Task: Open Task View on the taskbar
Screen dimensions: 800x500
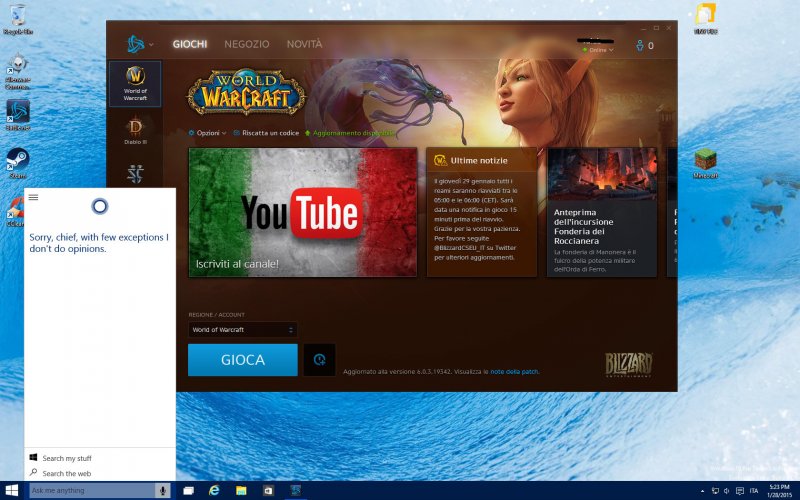Action: [x=188, y=490]
